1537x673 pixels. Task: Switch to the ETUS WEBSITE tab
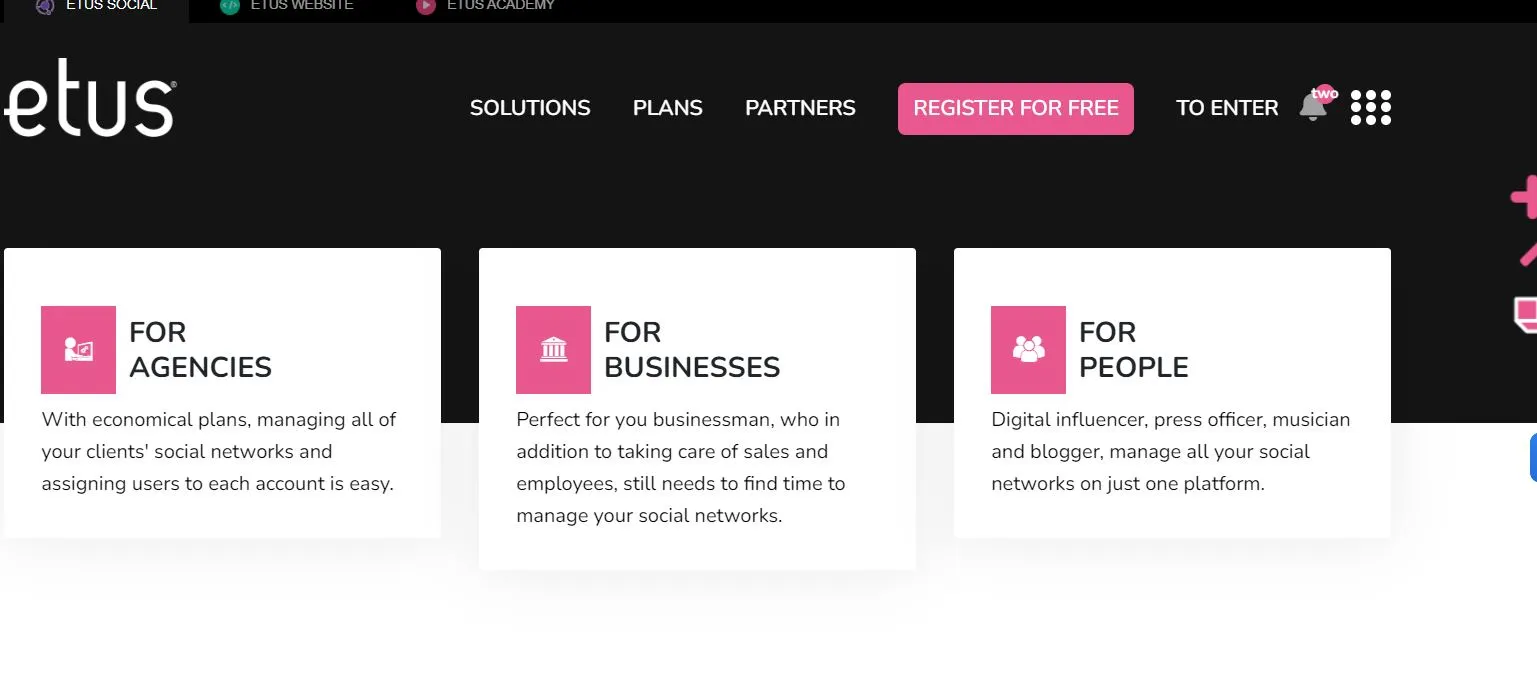[x=301, y=5]
